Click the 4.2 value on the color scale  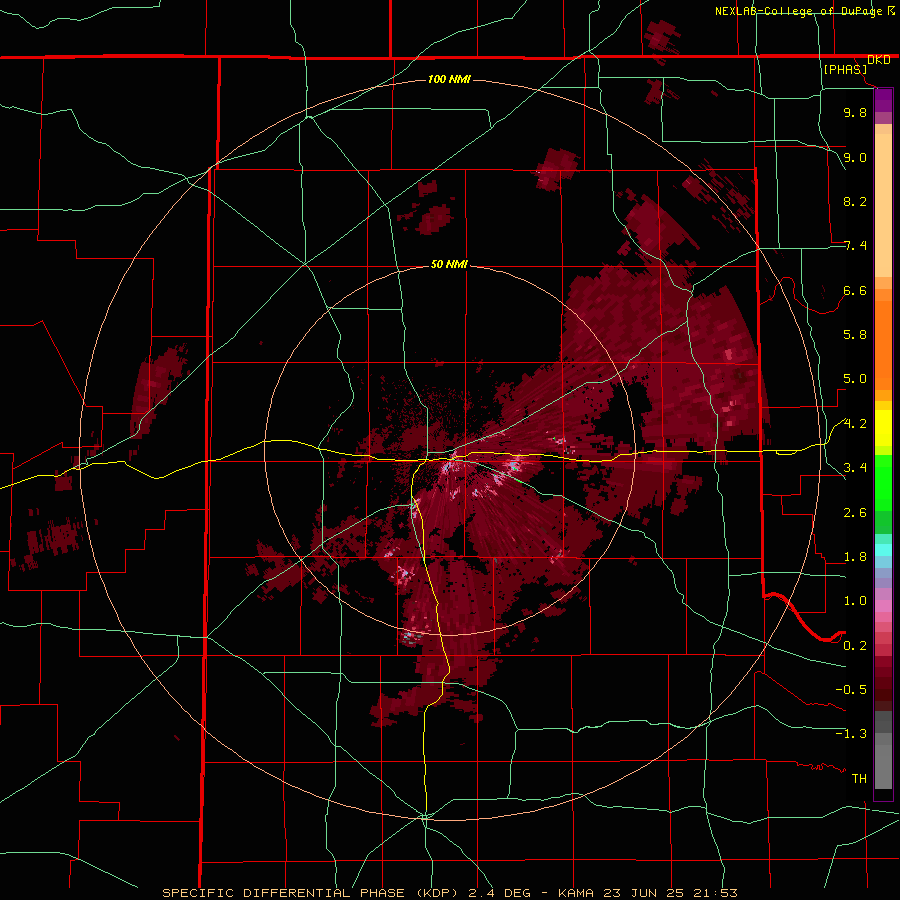tap(855, 424)
